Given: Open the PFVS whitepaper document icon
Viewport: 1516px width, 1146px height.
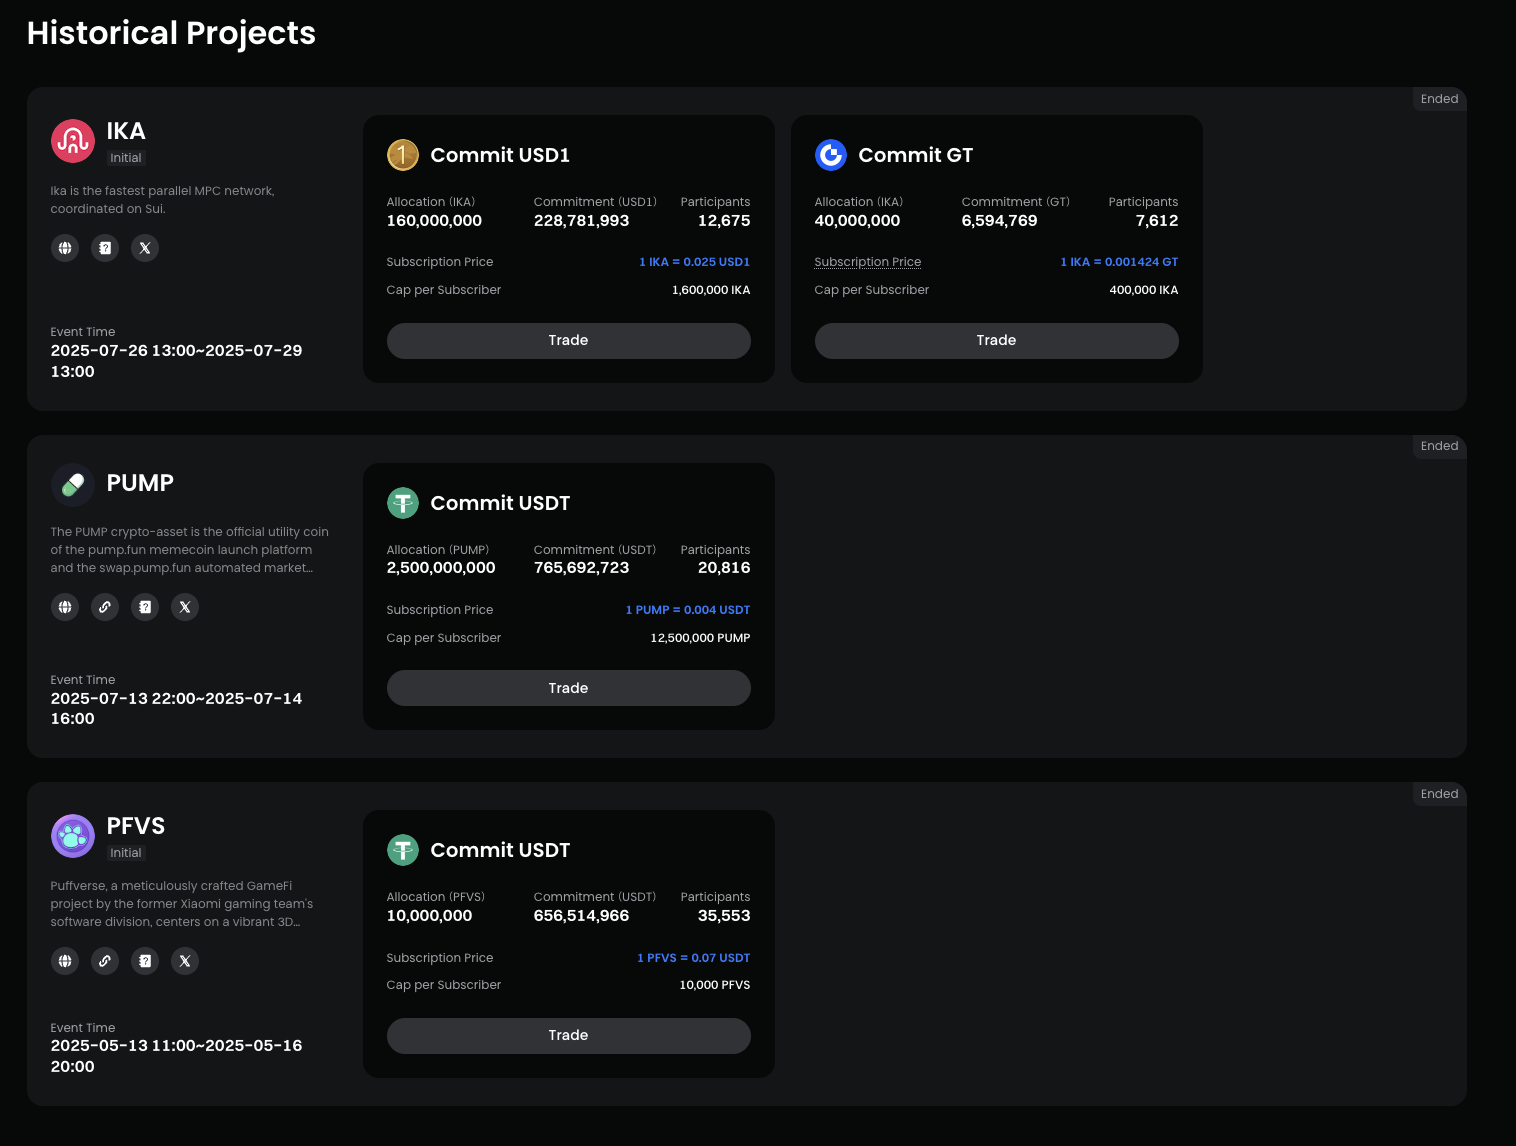Looking at the screenshot, I should click(x=145, y=961).
